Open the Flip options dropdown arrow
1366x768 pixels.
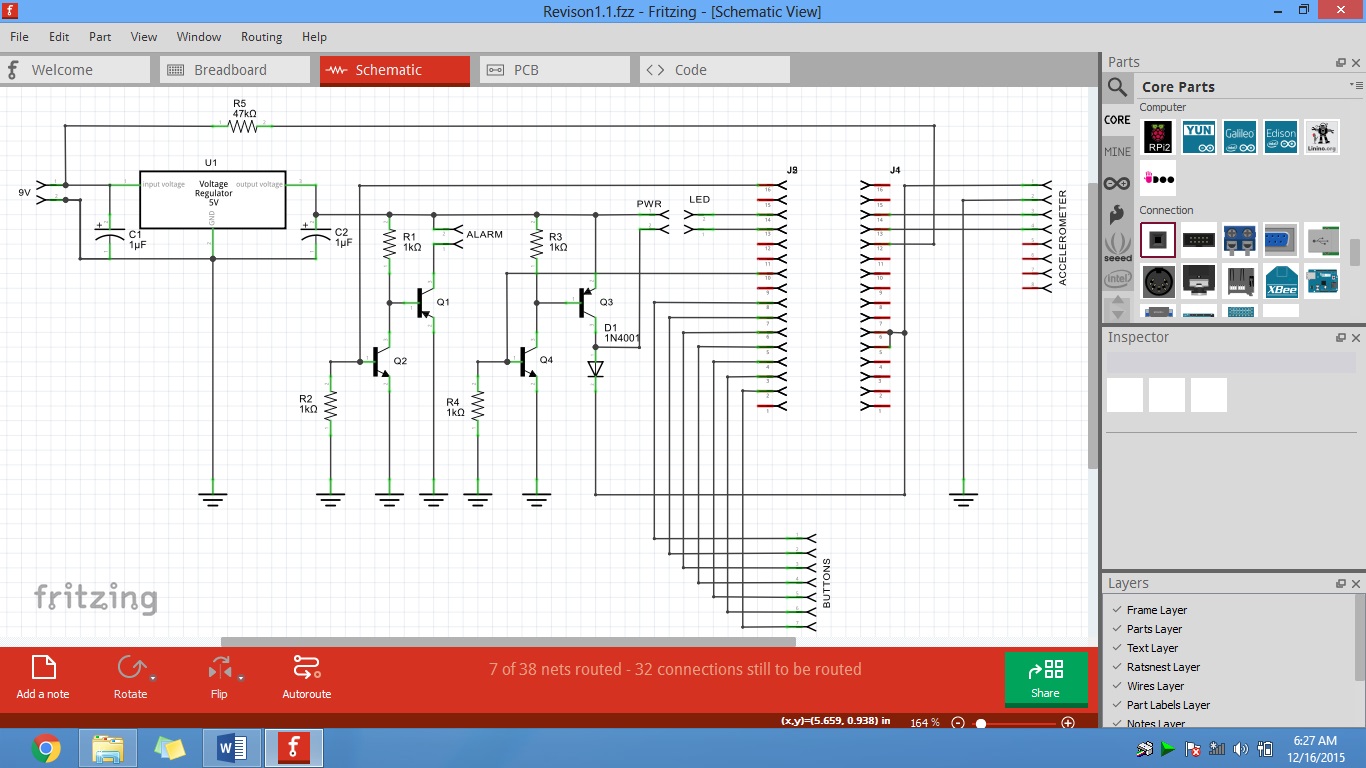(x=241, y=678)
